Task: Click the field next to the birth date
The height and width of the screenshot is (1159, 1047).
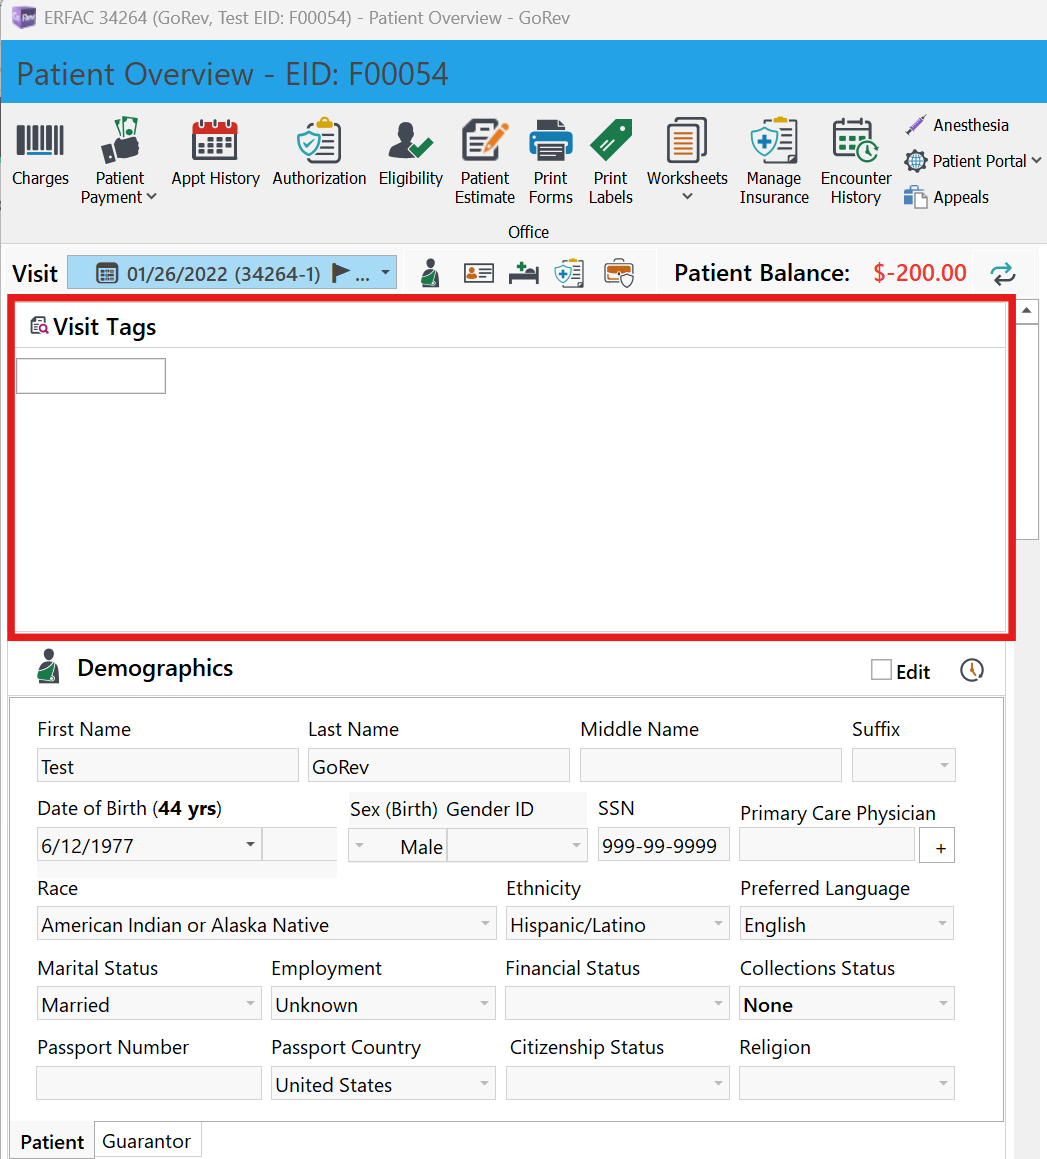Action: click(299, 844)
